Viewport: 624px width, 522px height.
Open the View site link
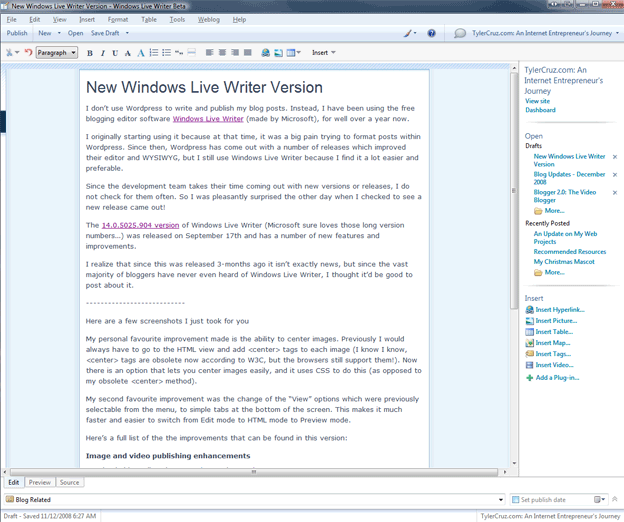coord(537,101)
